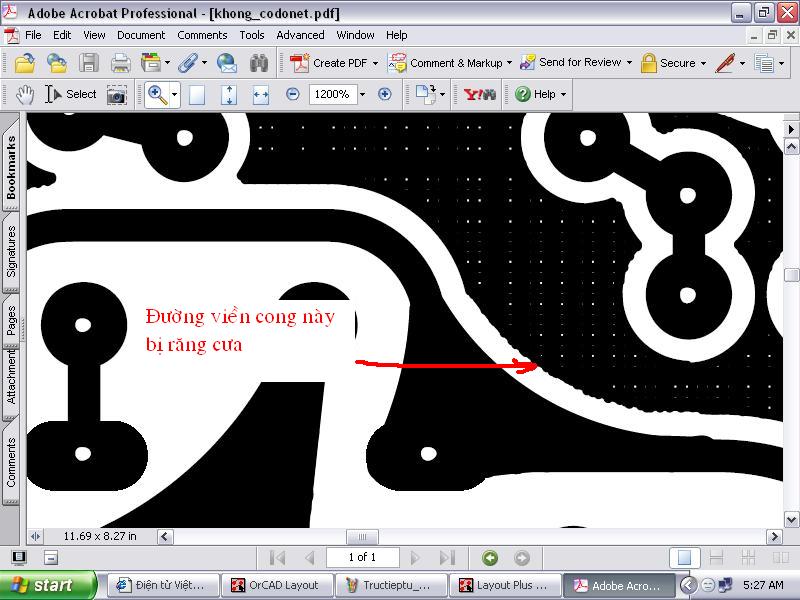This screenshot has width=800, height=600.
Task: Expand the Sign pen dropdown arrow
Action: [742, 63]
